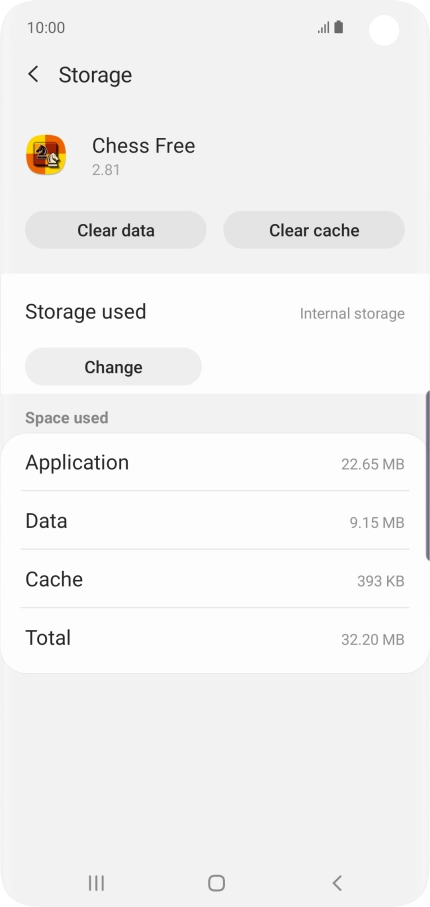430x907 pixels.
Task: Select the Application size row
Action: (215, 463)
